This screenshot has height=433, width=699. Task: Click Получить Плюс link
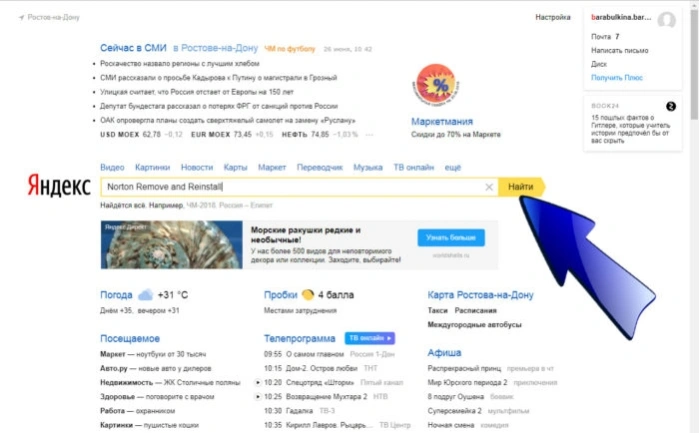click(x=617, y=78)
